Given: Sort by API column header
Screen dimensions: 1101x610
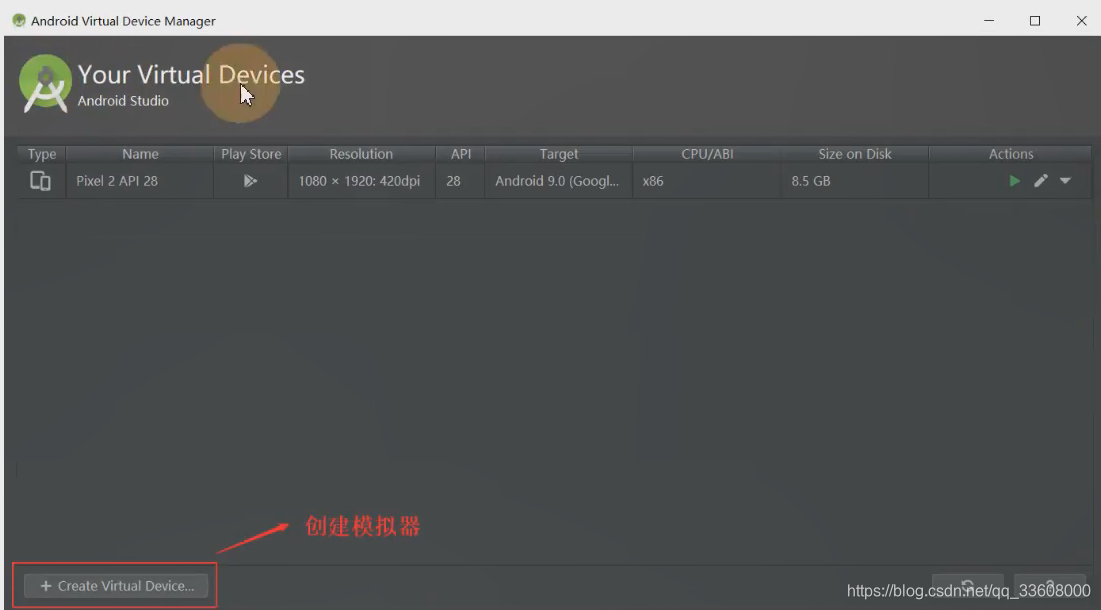Looking at the screenshot, I should coord(461,154).
